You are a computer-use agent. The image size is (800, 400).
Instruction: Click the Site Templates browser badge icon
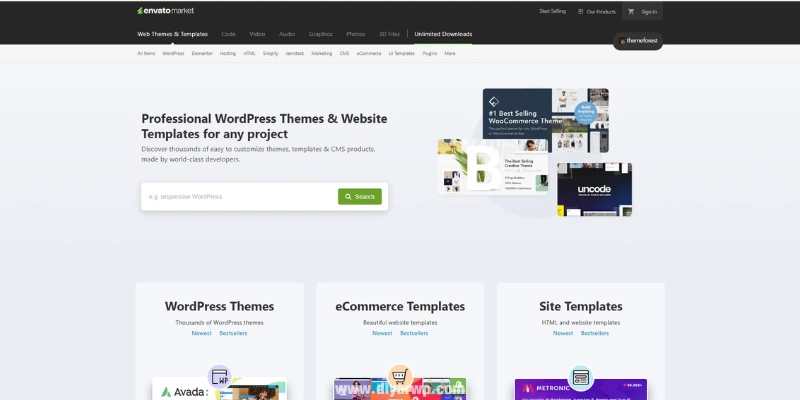580,377
